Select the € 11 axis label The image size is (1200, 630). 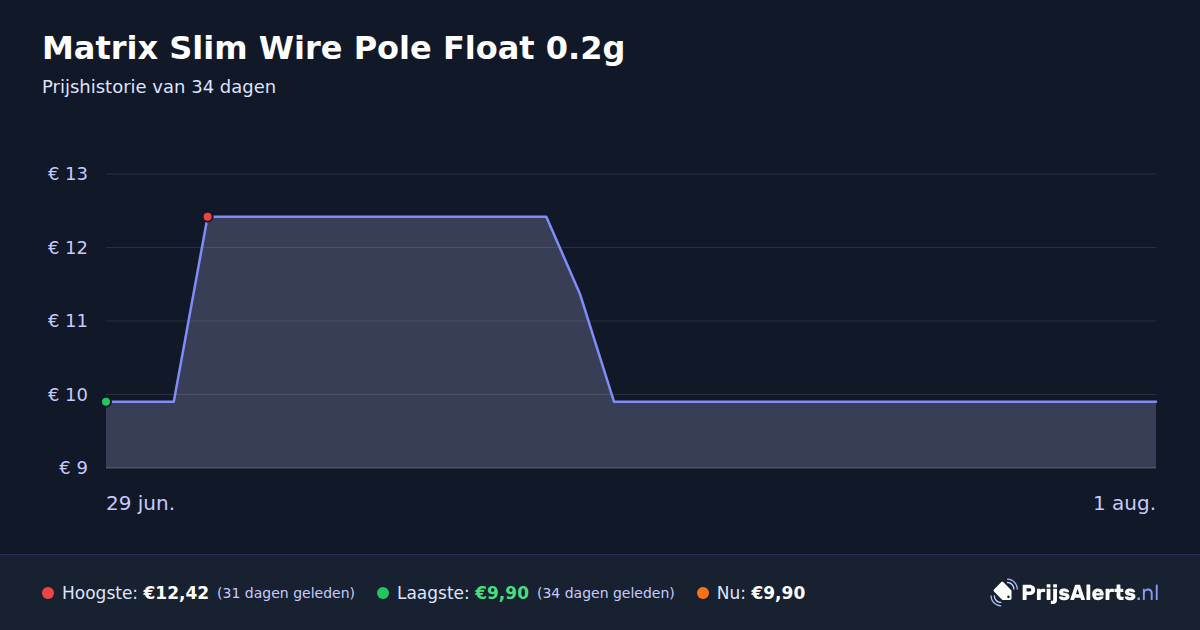tap(68, 321)
